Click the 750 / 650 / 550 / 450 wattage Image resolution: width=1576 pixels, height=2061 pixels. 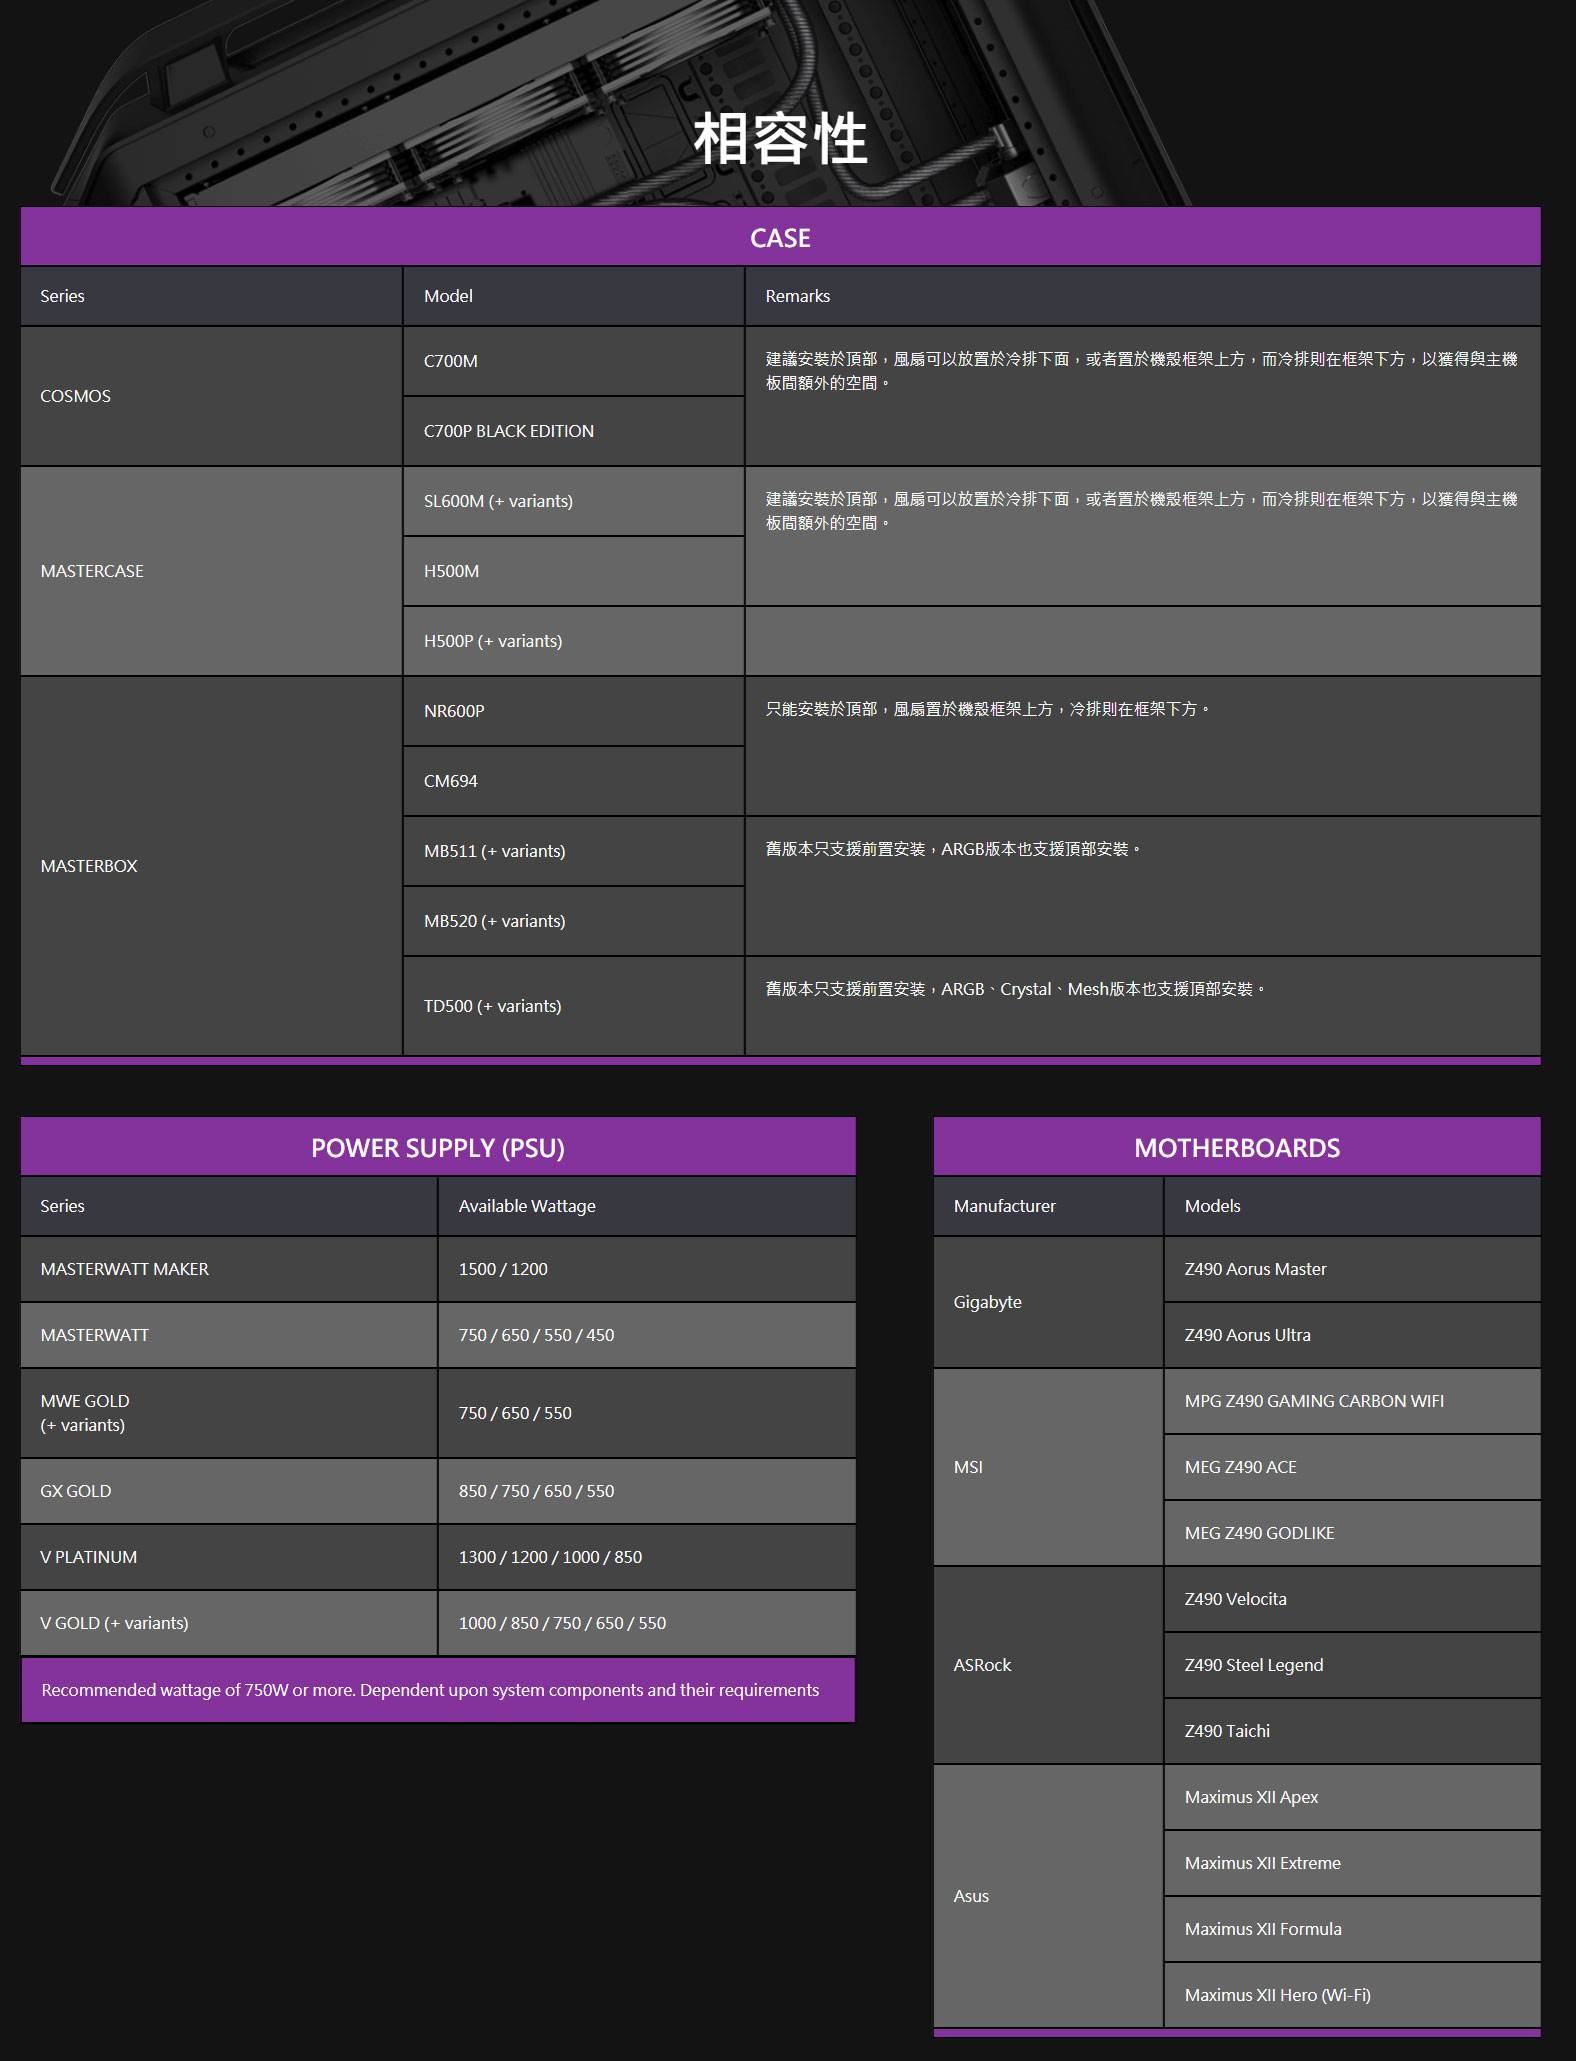647,1335
